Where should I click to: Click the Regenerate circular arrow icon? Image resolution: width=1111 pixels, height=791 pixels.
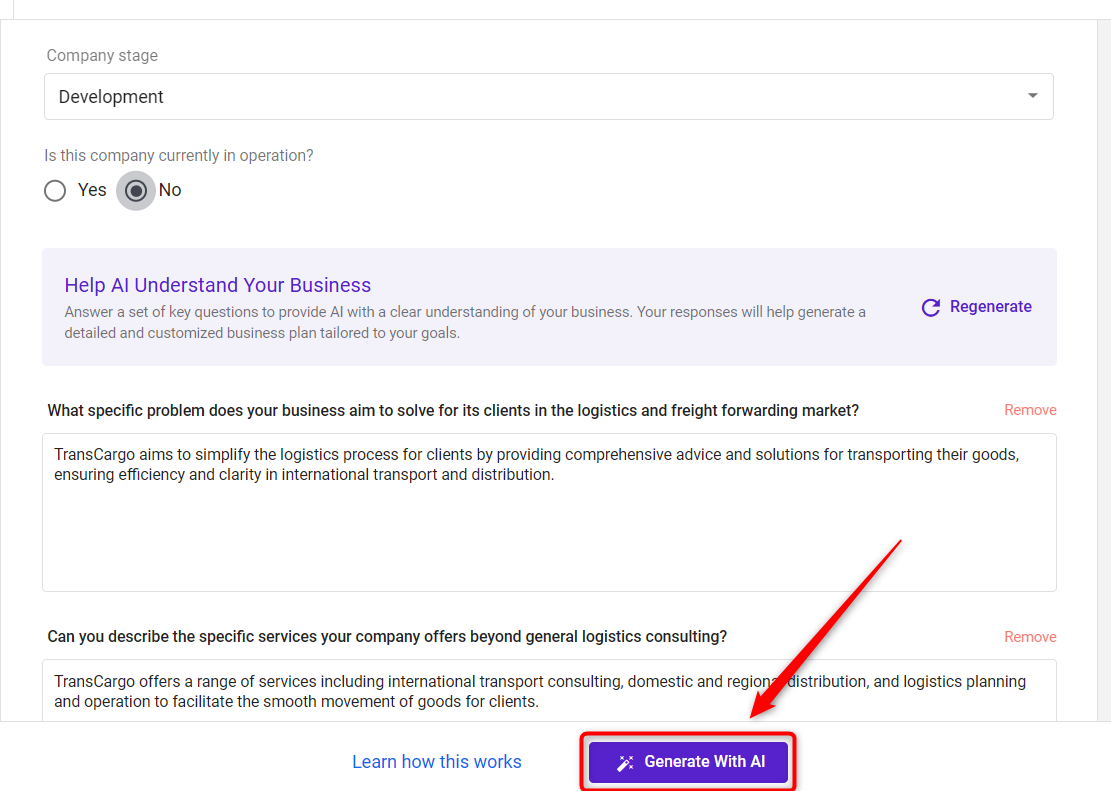point(931,307)
